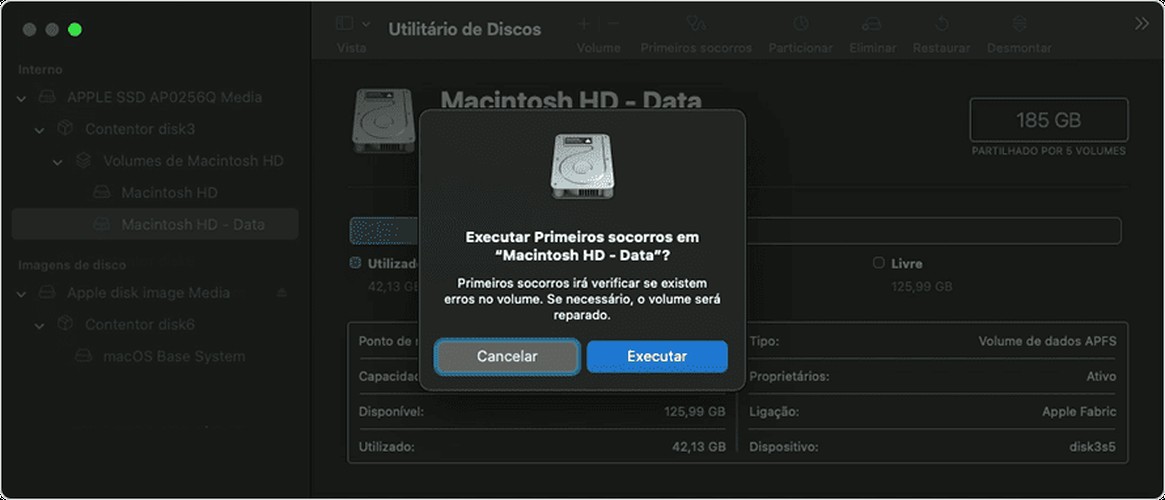Eject Apple disk image Media
Image resolution: width=1165 pixels, height=500 pixels.
coord(282,293)
